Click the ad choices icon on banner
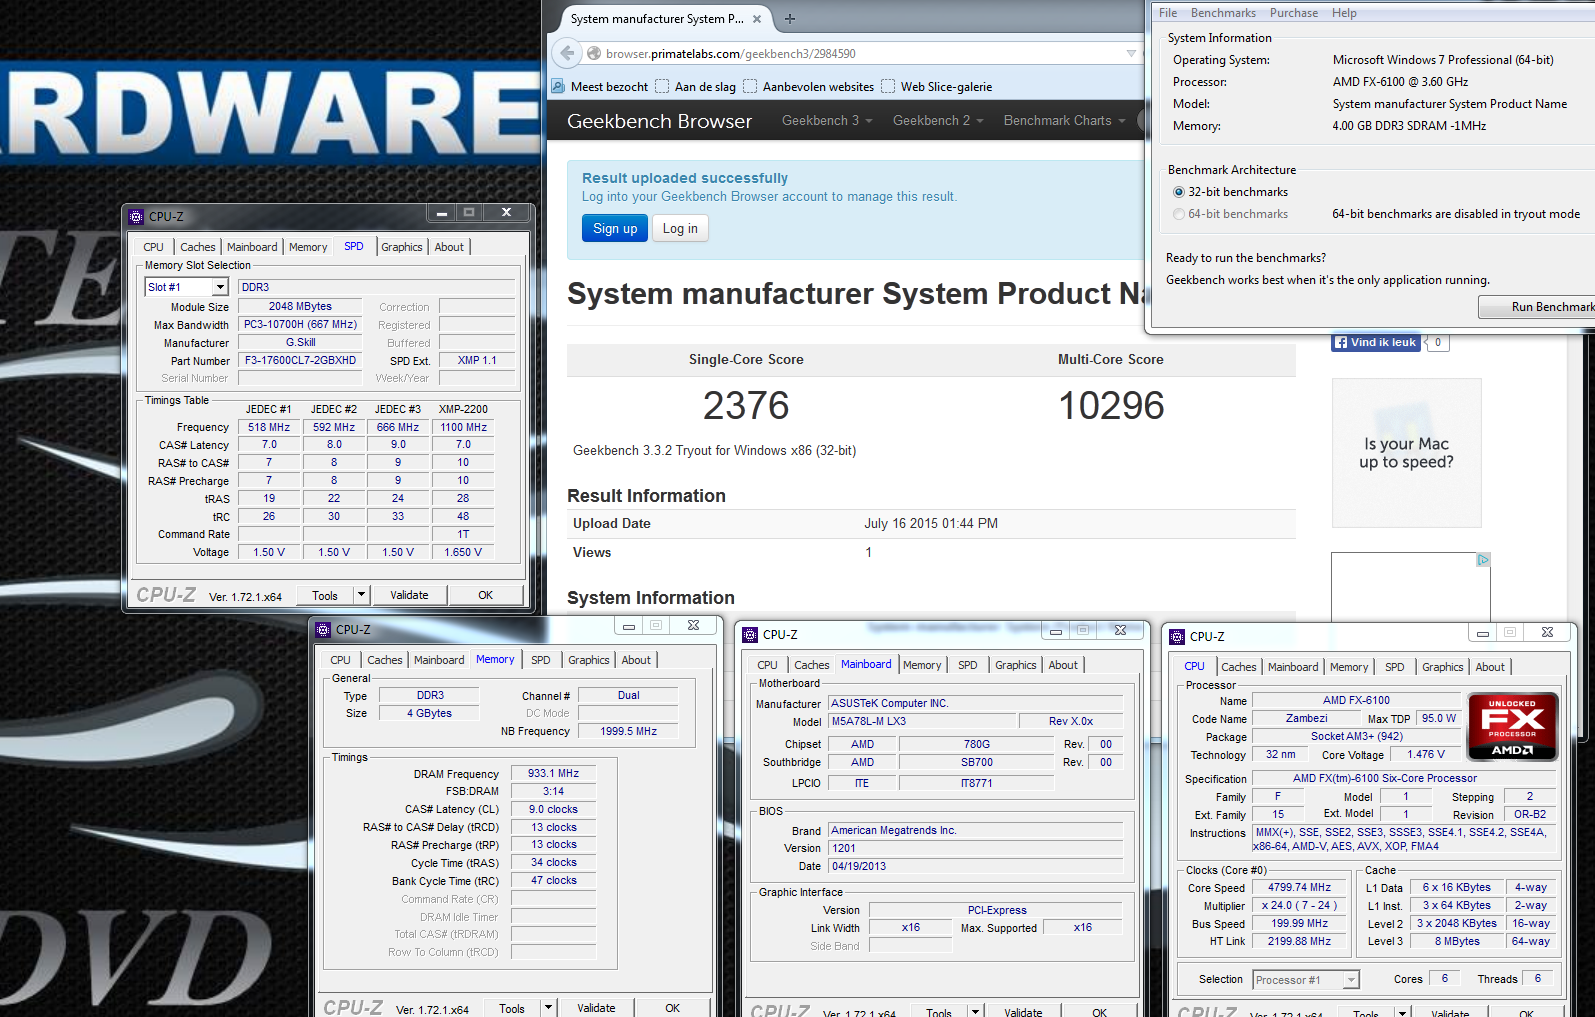This screenshot has height=1017, width=1595. [1483, 560]
